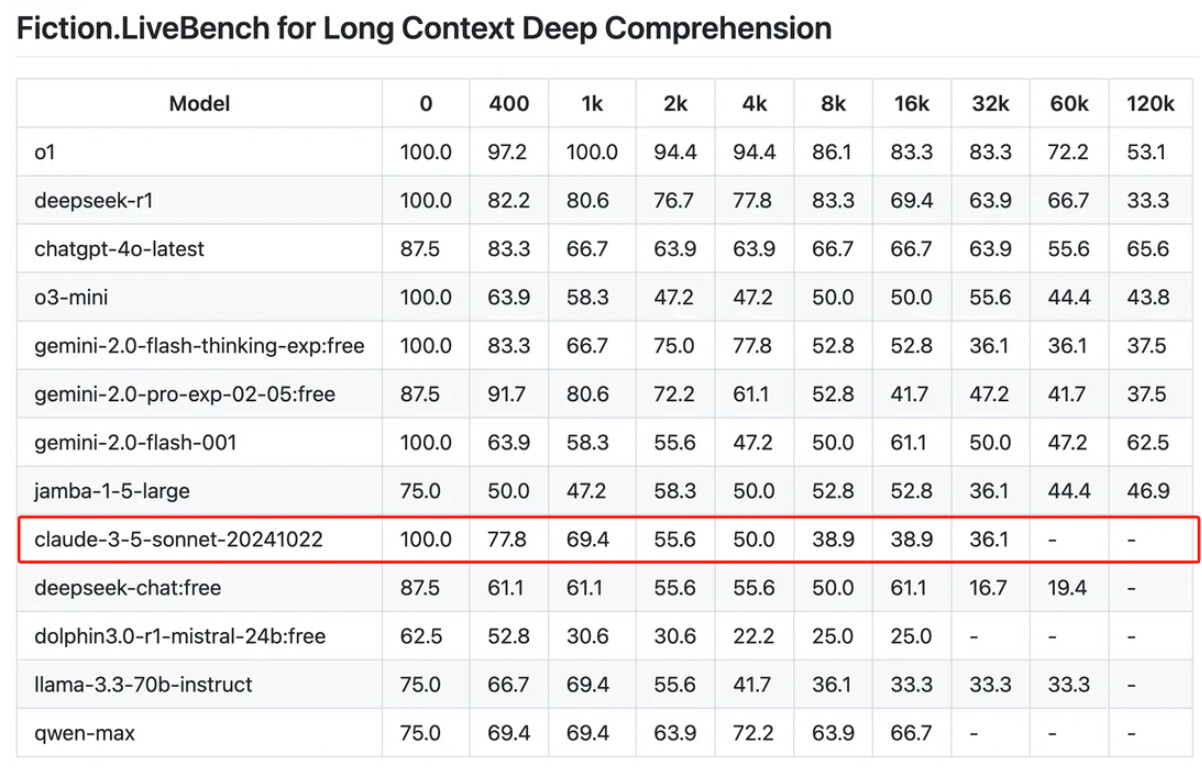Screen dimensions: 1202x772
Task: Click the Fiction.LiveBench page heading
Action: point(424,29)
